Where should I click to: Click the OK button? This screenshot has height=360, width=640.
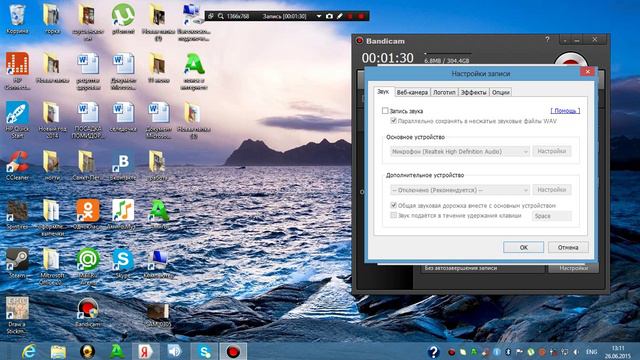(x=523, y=247)
